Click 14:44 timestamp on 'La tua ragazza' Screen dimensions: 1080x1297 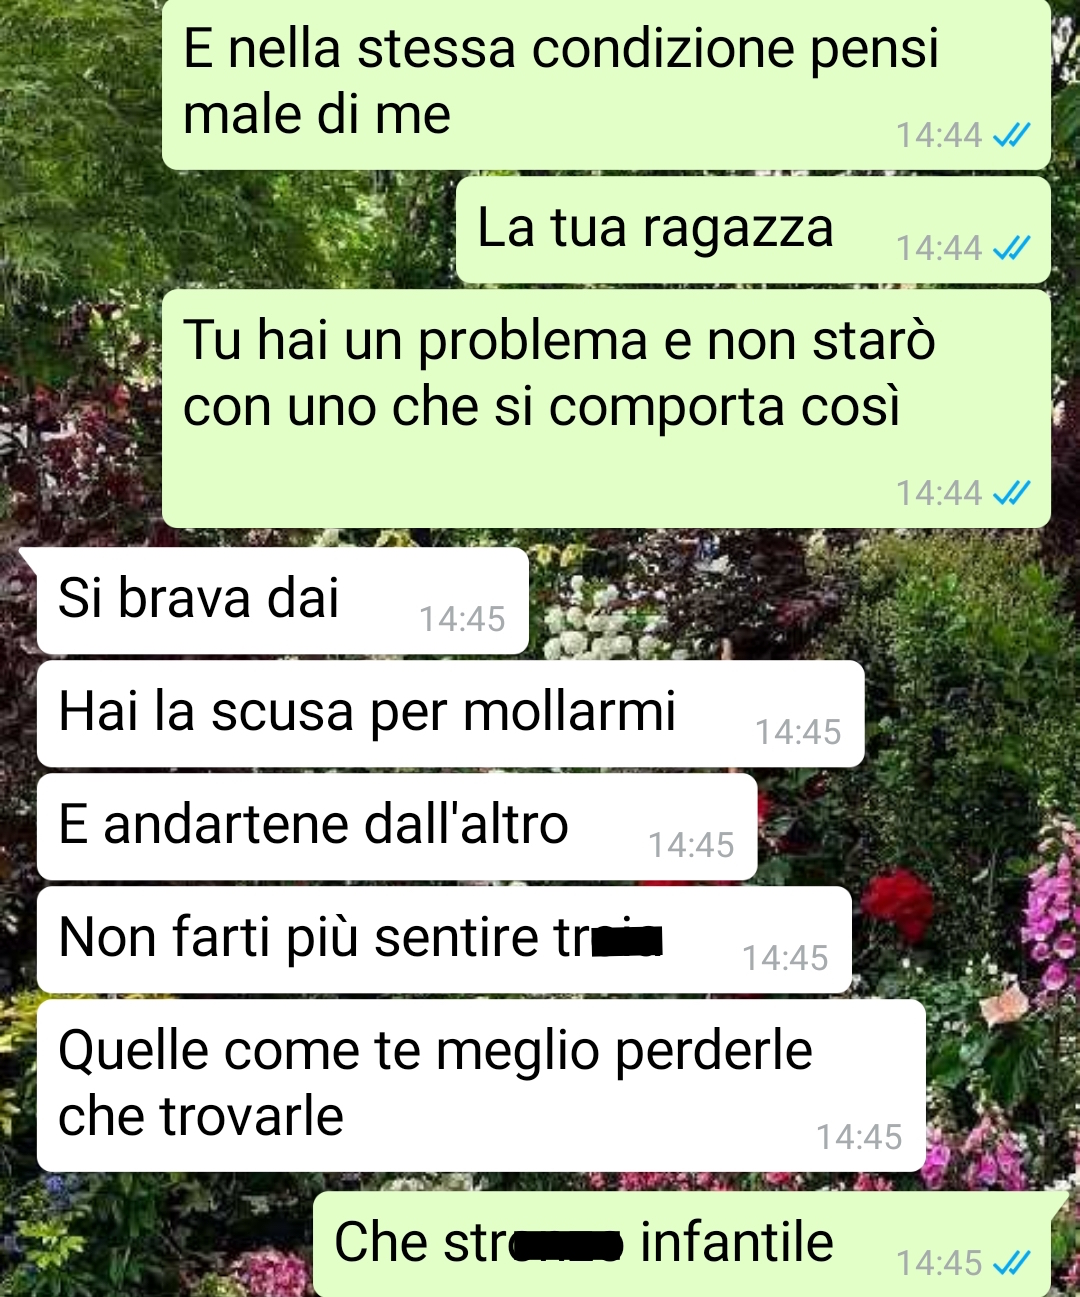click(x=939, y=247)
